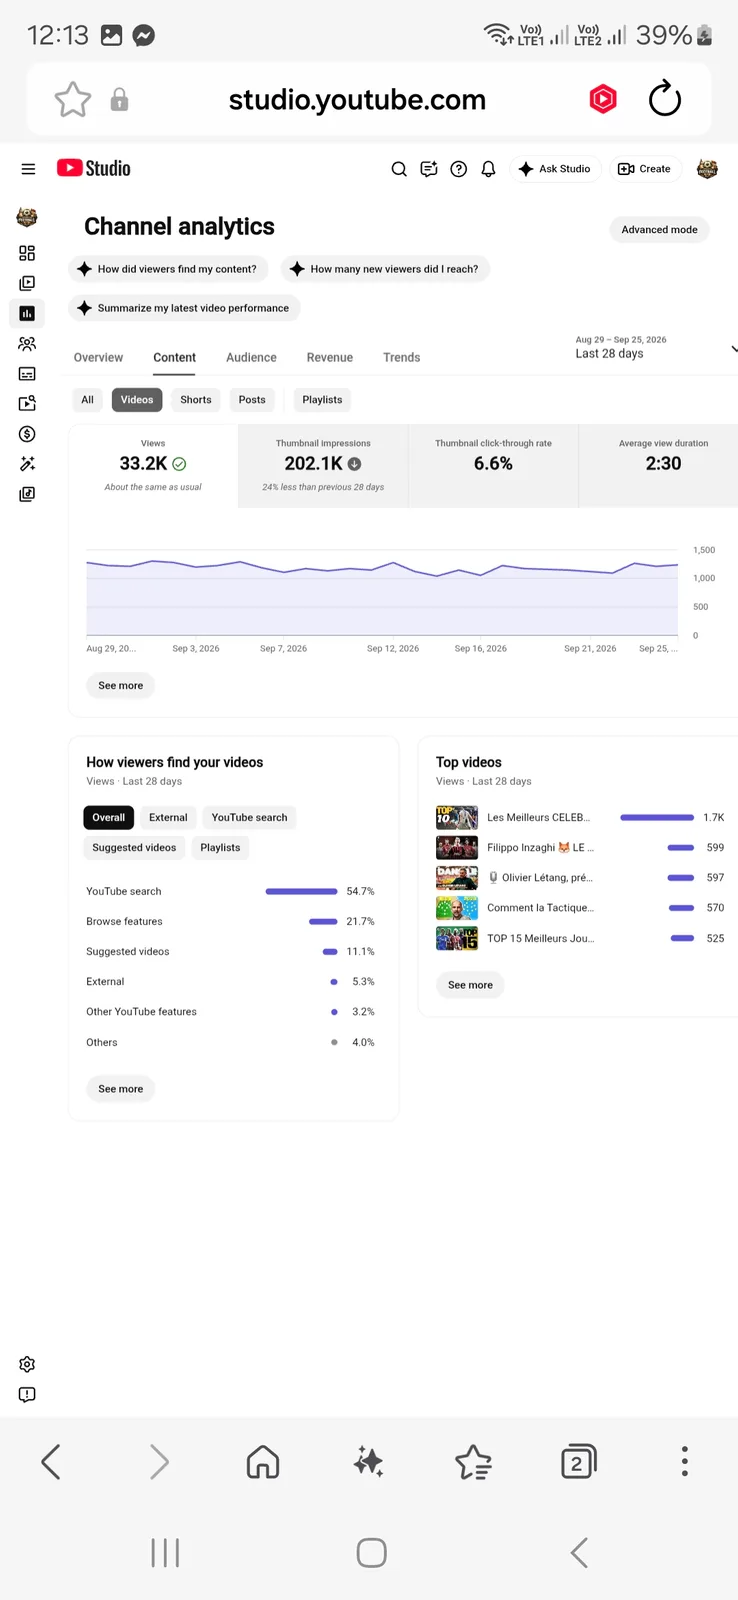This screenshot has width=738, height=1600.
Task: Select the Content tab
Action: [x=174, y=357]
